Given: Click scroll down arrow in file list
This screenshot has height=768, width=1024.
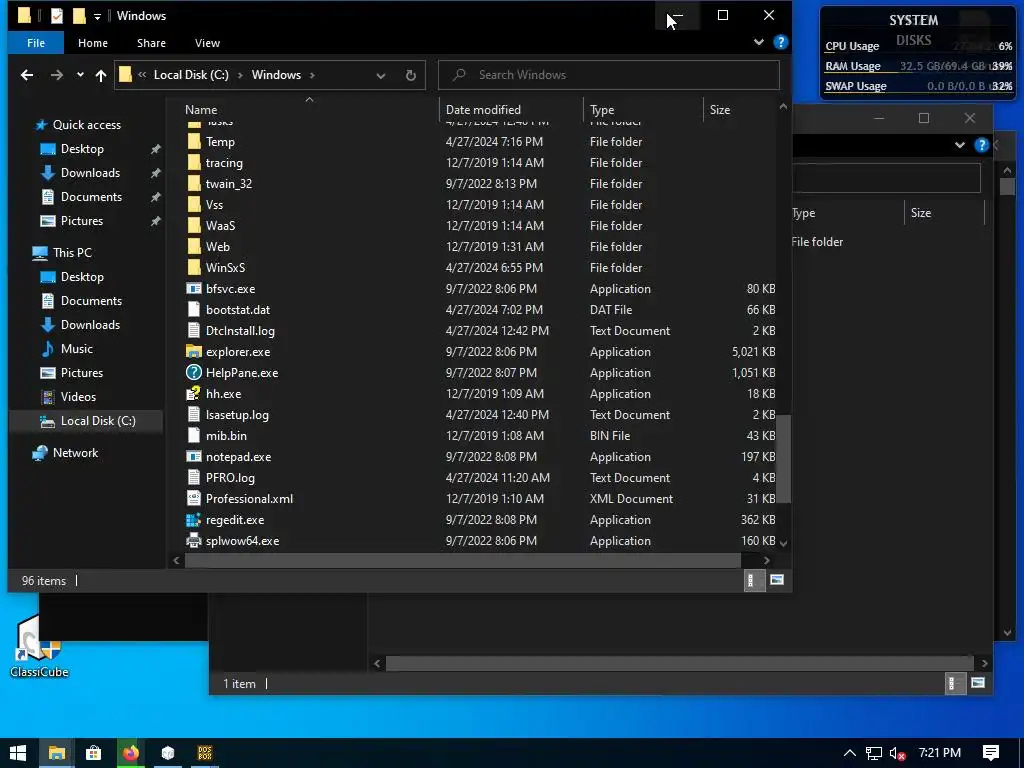Looking at the screenshot, I should click(x=784, y=543).
